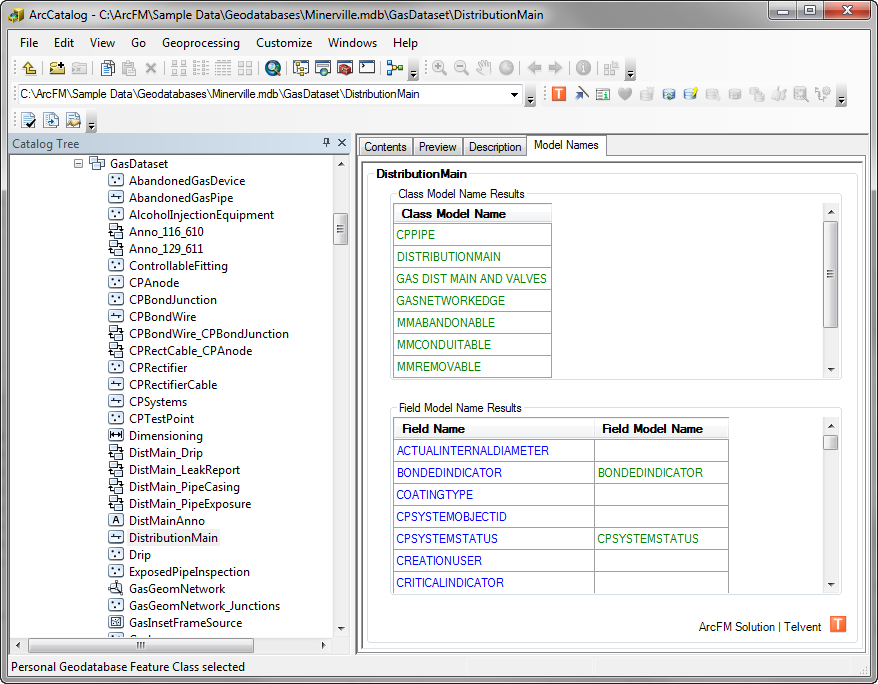
Task: Click the Connect To Folder icon
Action: (57, 68)
